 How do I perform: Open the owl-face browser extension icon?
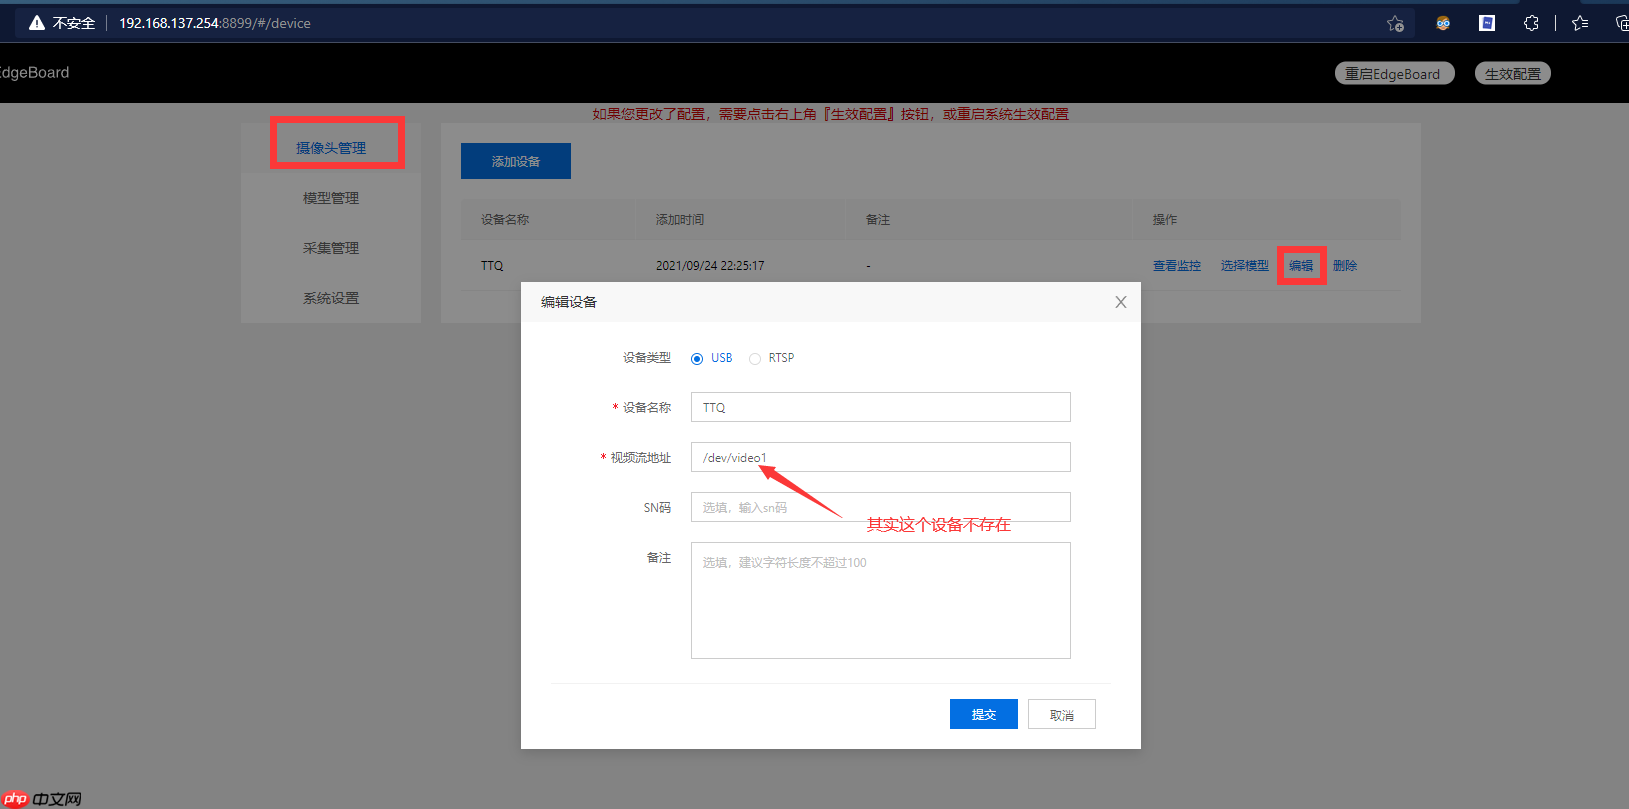[x=1442, y=23]
